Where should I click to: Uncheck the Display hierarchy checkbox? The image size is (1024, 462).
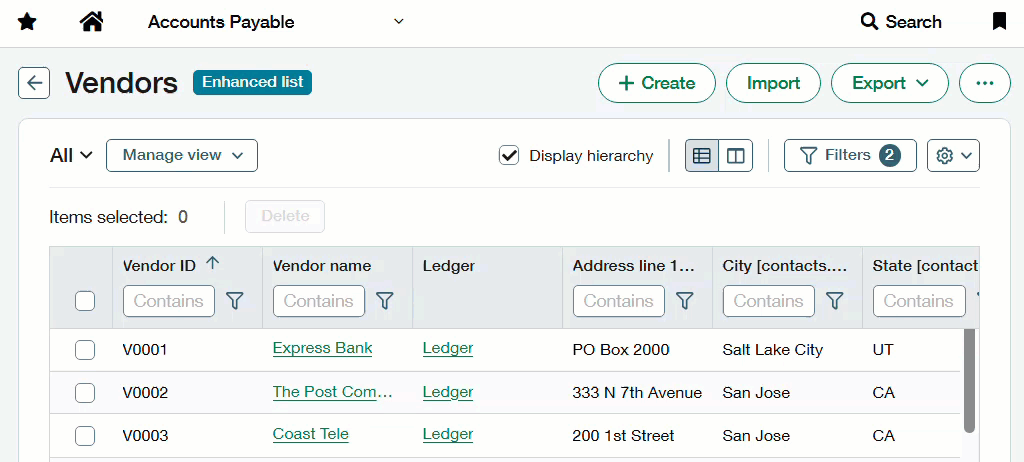509,155
